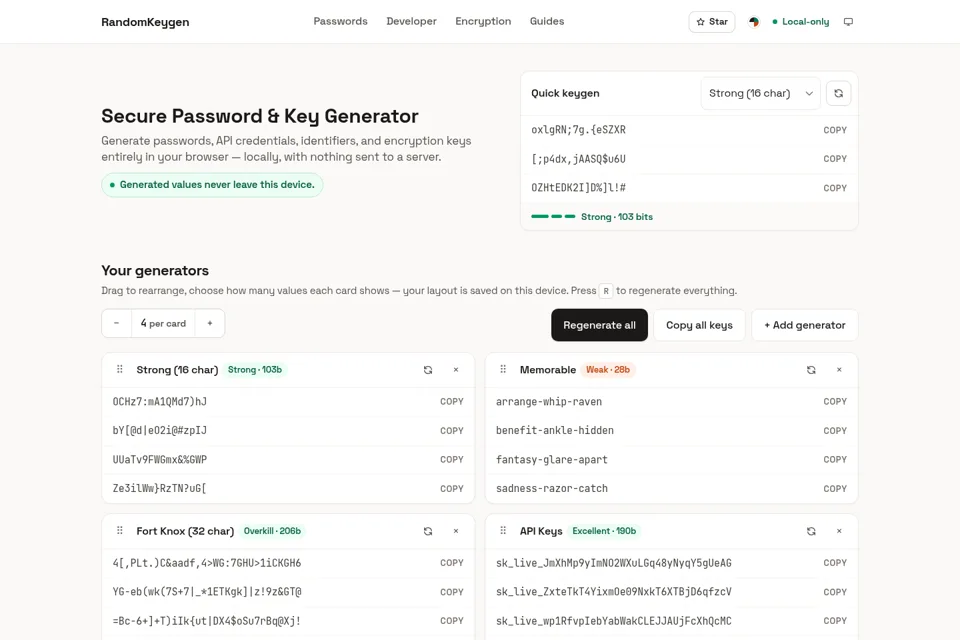Select the text arrange-whip-raven

pos(549,402)
